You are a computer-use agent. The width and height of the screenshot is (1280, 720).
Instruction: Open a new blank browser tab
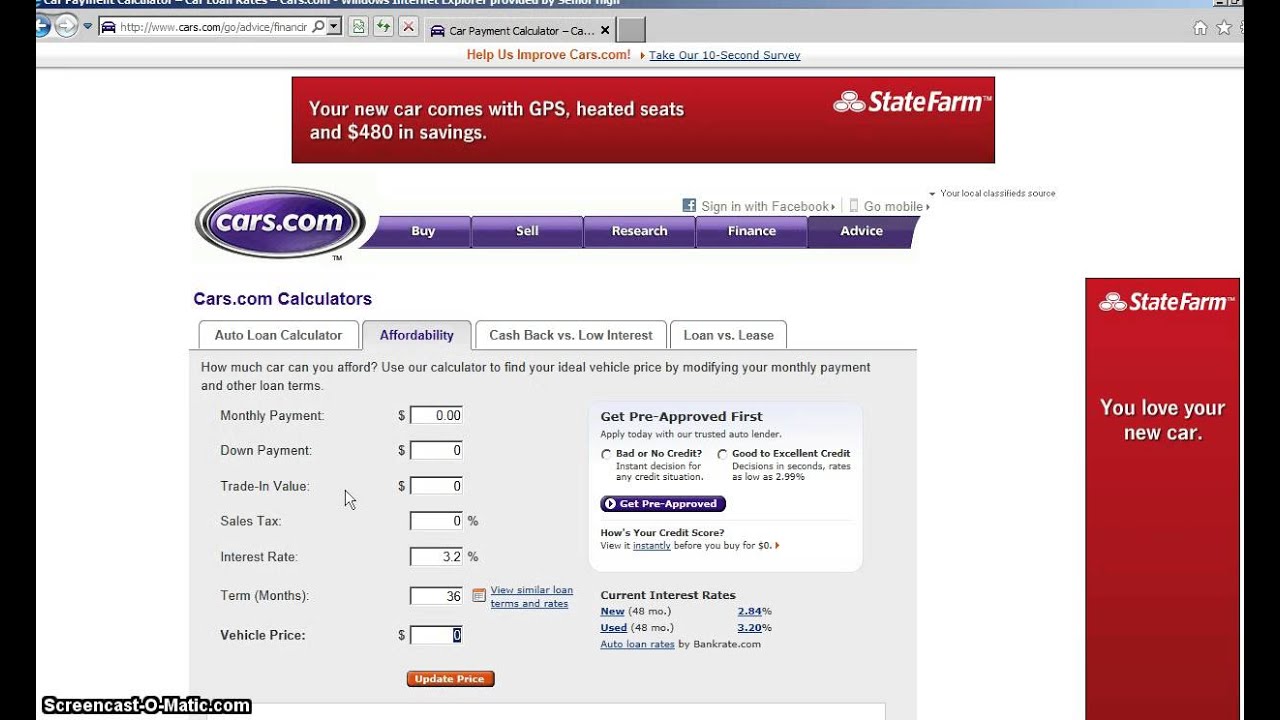coord(631,30)
